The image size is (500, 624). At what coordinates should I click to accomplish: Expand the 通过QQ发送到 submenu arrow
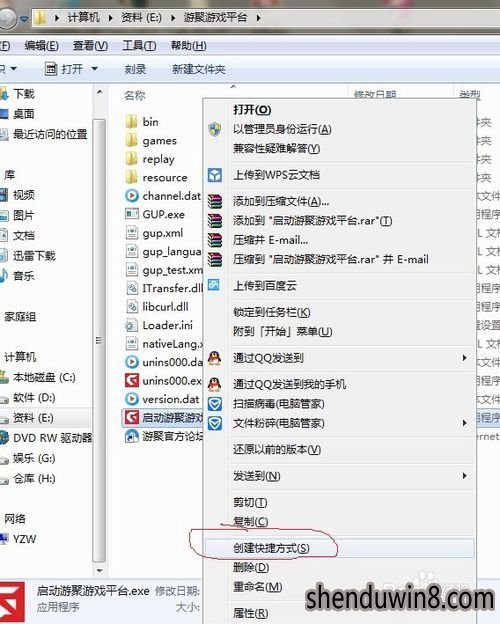point(464,358)
